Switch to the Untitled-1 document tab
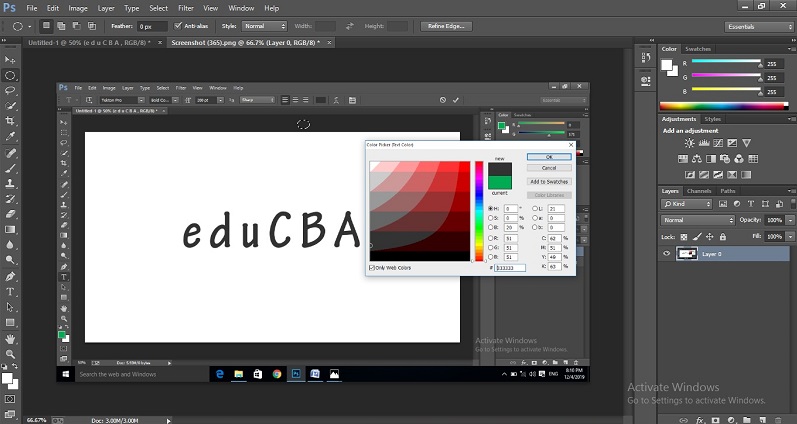 pyautogui.click(x=89, y=43)
